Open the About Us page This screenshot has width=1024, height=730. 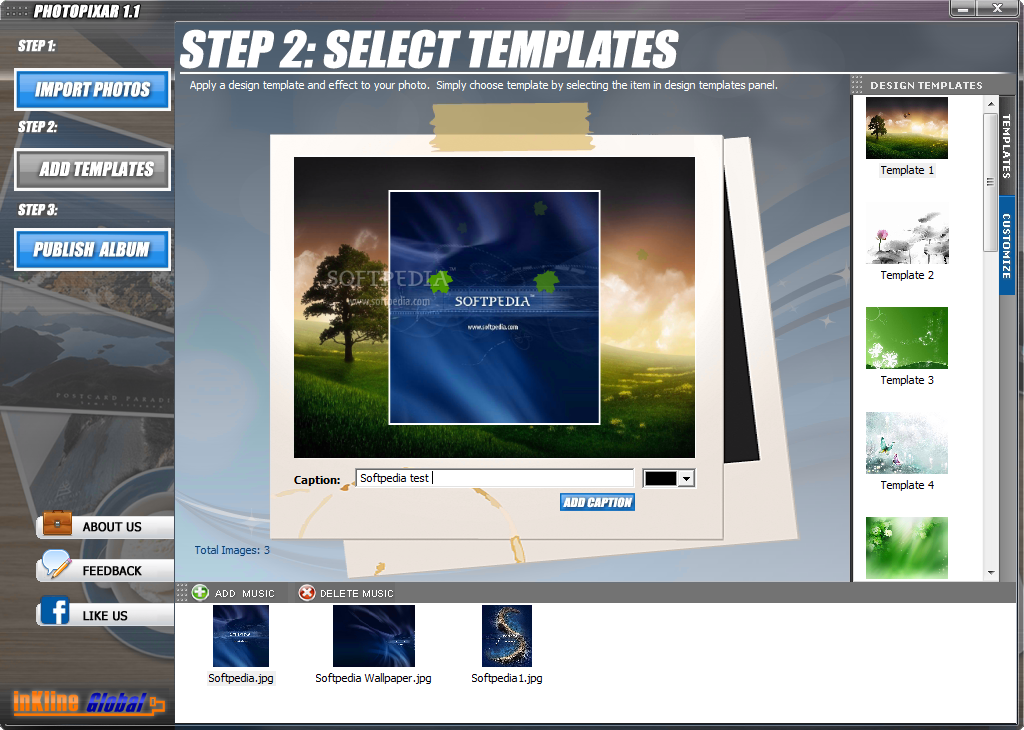(x=112, y=527)
